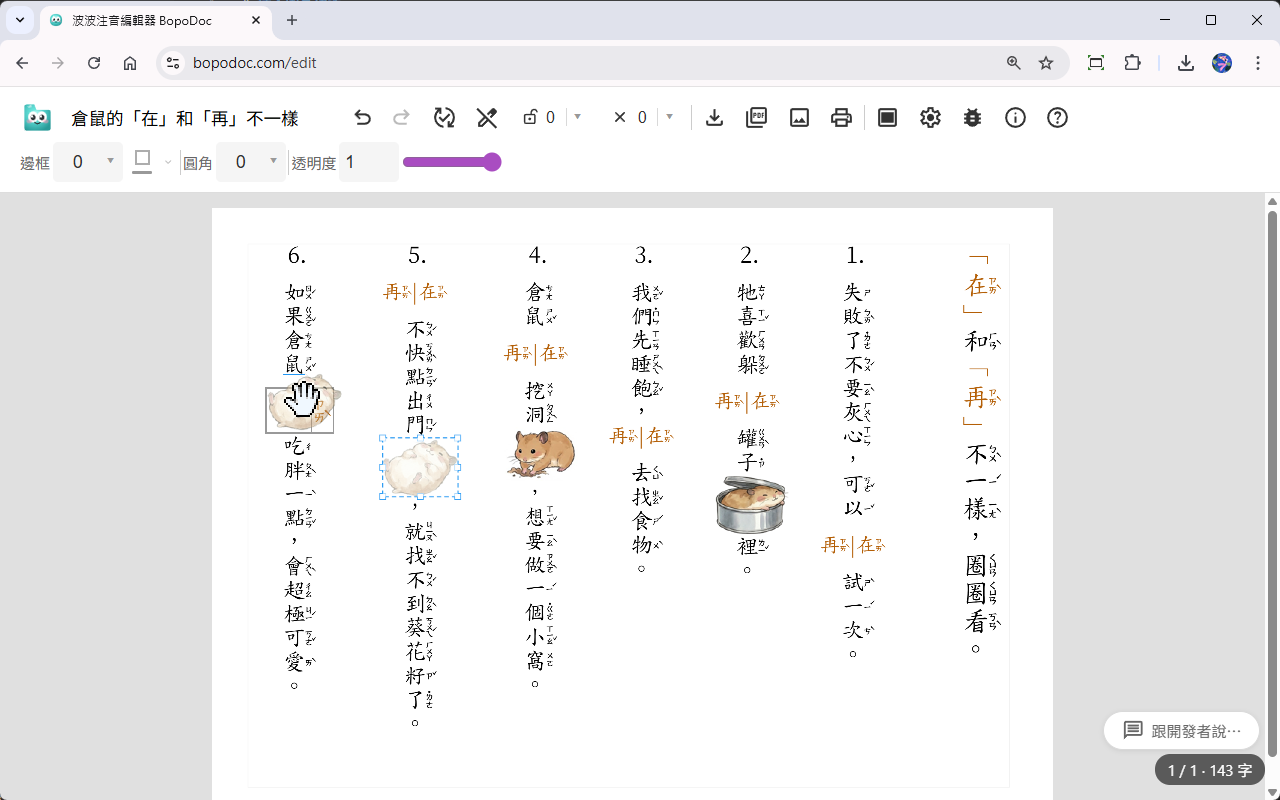Print the document
The image size is (1280, 800).
[x=841, y=117]
